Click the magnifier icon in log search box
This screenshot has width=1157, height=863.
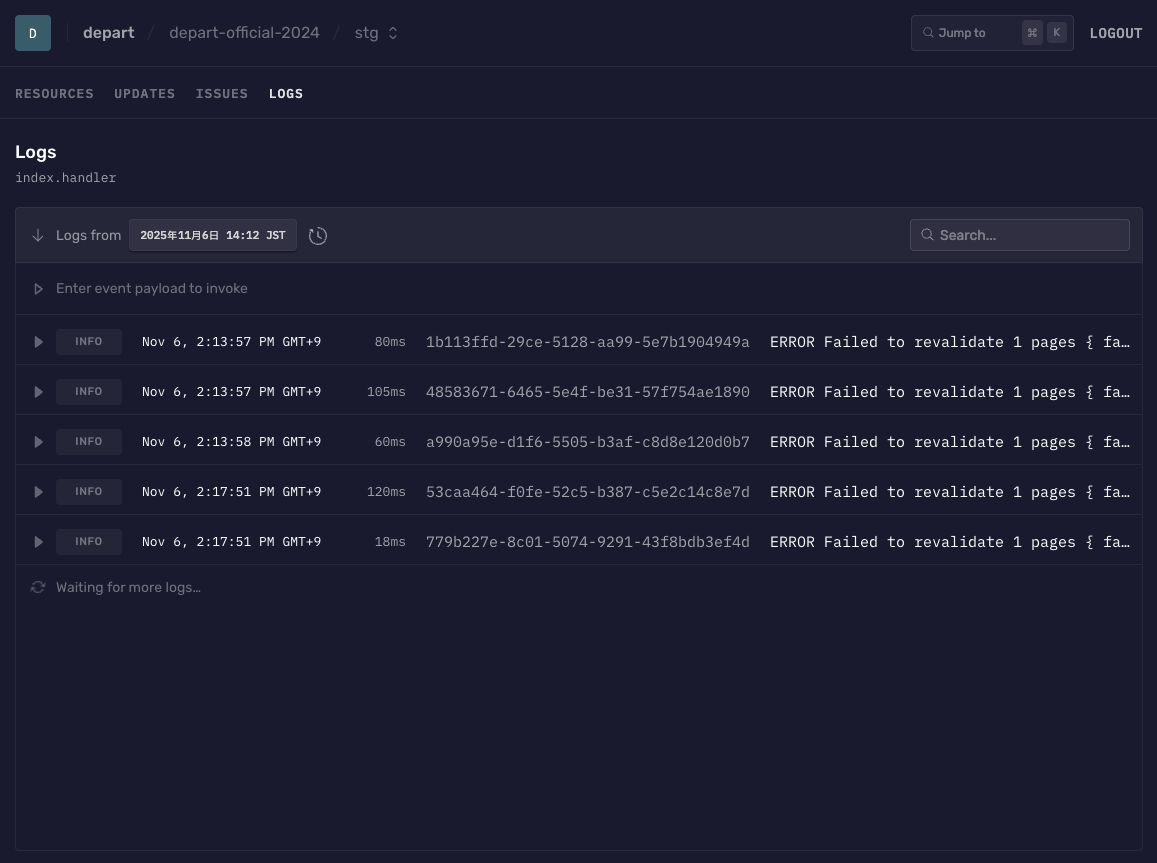click(x=927, y=235)
